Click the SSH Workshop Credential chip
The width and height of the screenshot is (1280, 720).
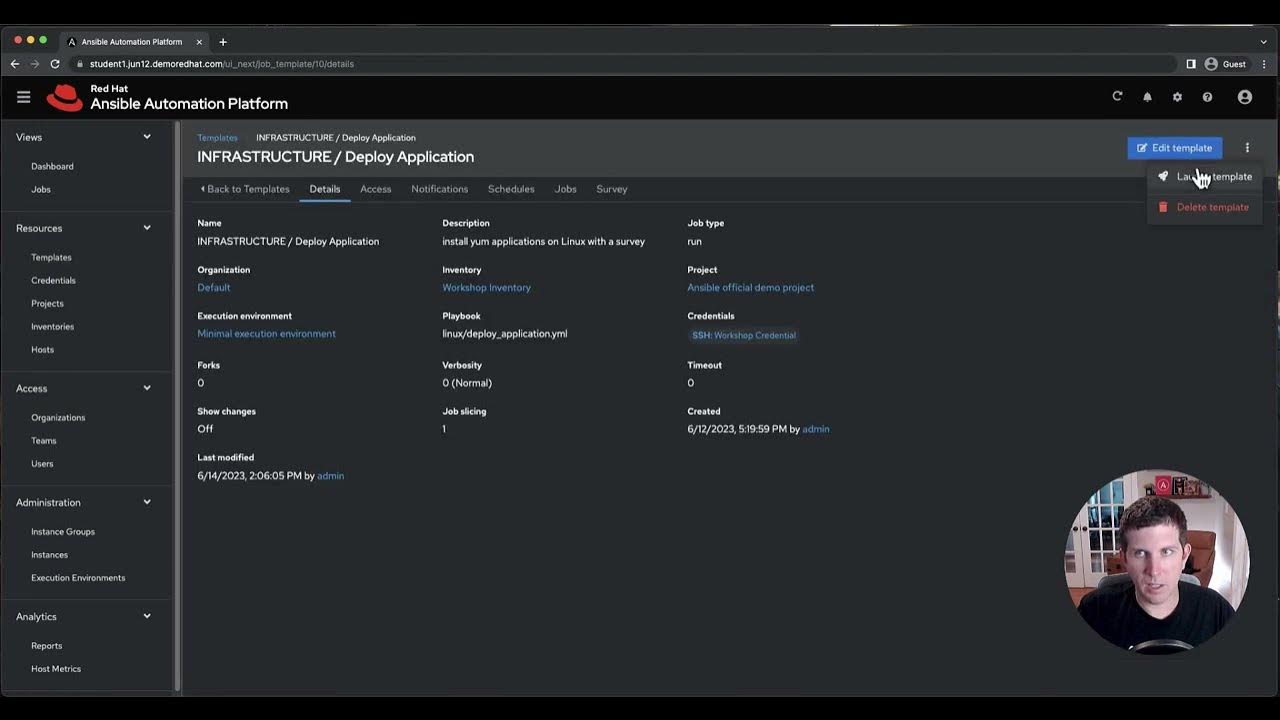744,335
